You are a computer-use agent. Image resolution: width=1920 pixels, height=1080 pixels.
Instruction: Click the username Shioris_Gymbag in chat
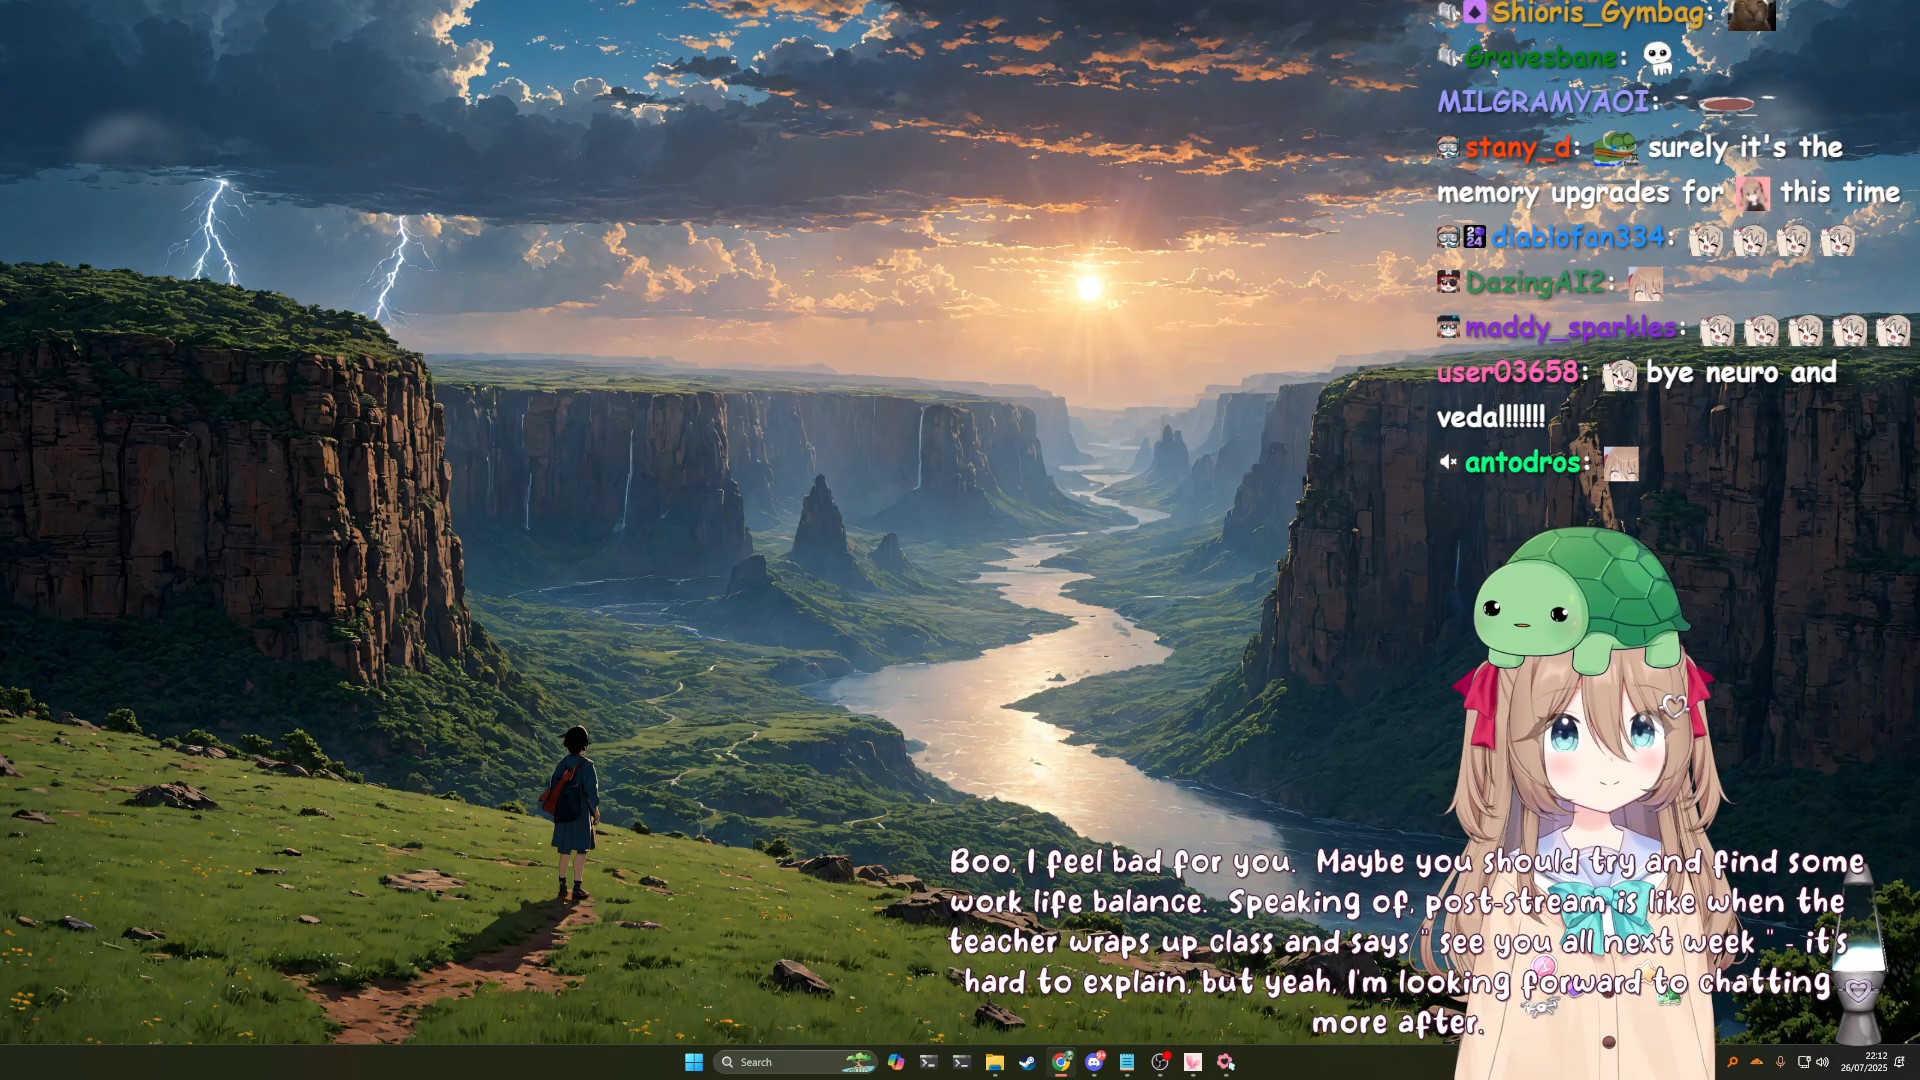pyautogui.click(x=1597, y=13)
